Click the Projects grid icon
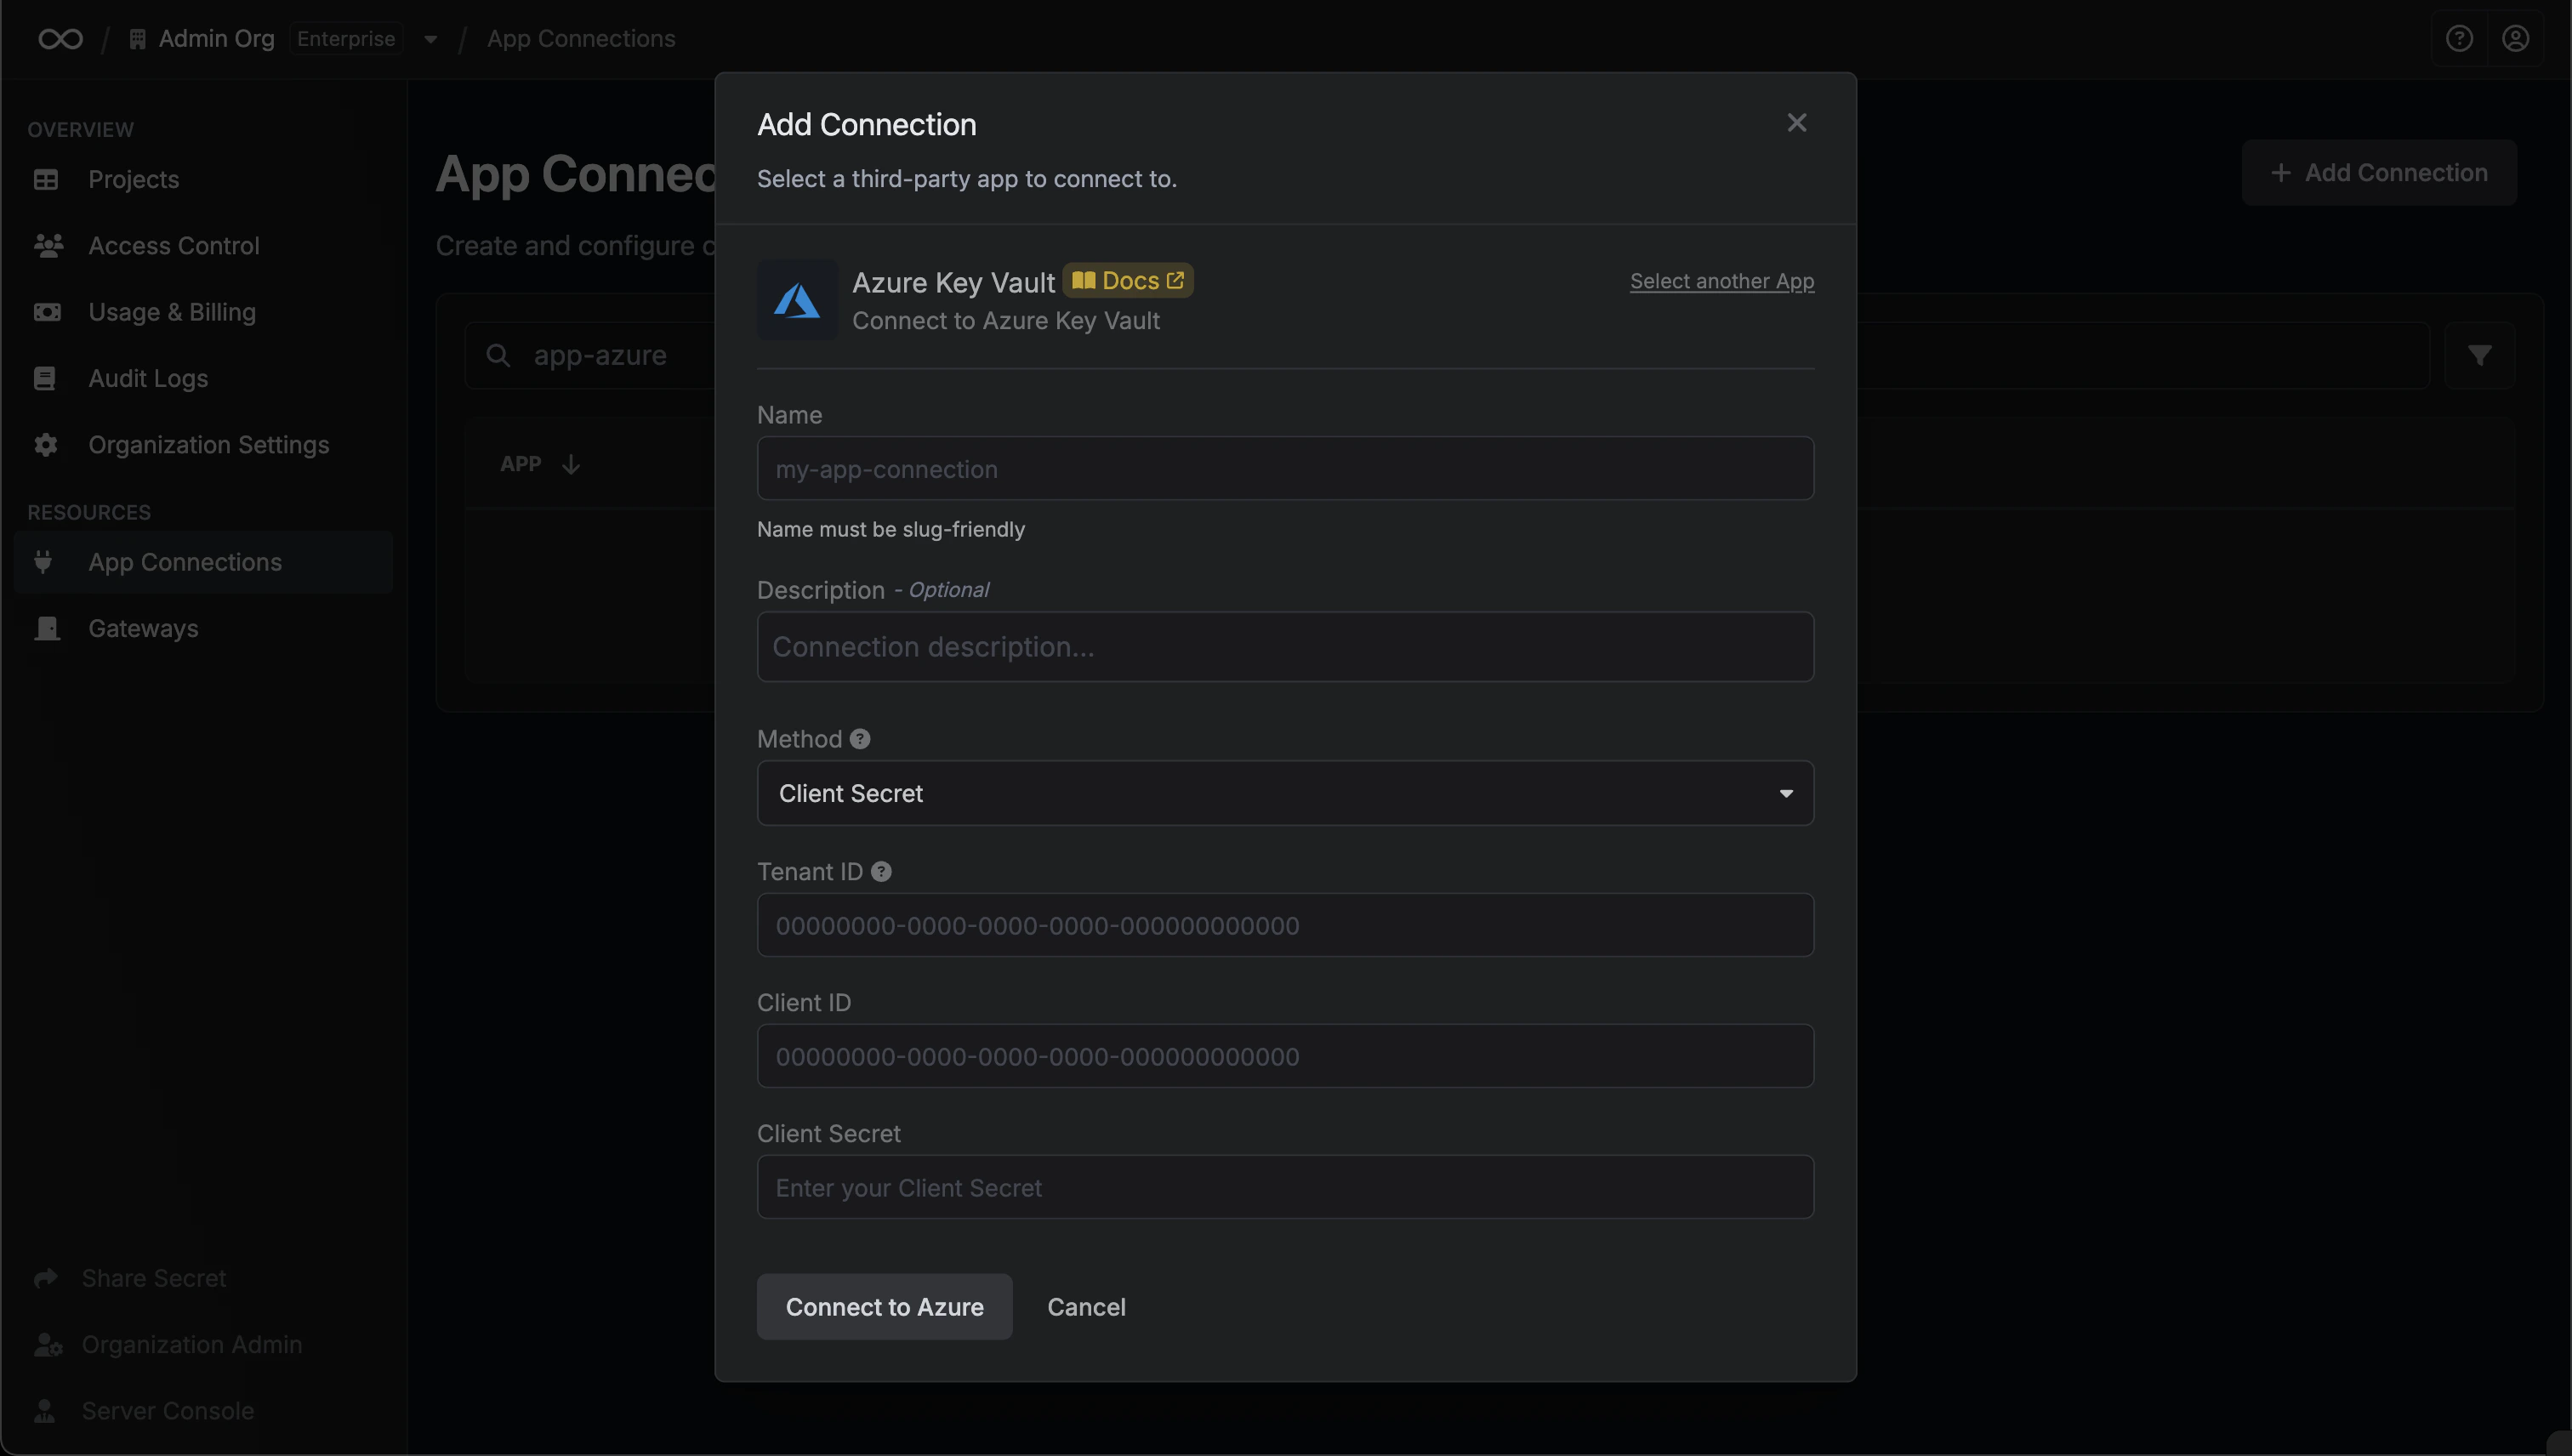This screenshot has width=2572, height=1456. 46,180
